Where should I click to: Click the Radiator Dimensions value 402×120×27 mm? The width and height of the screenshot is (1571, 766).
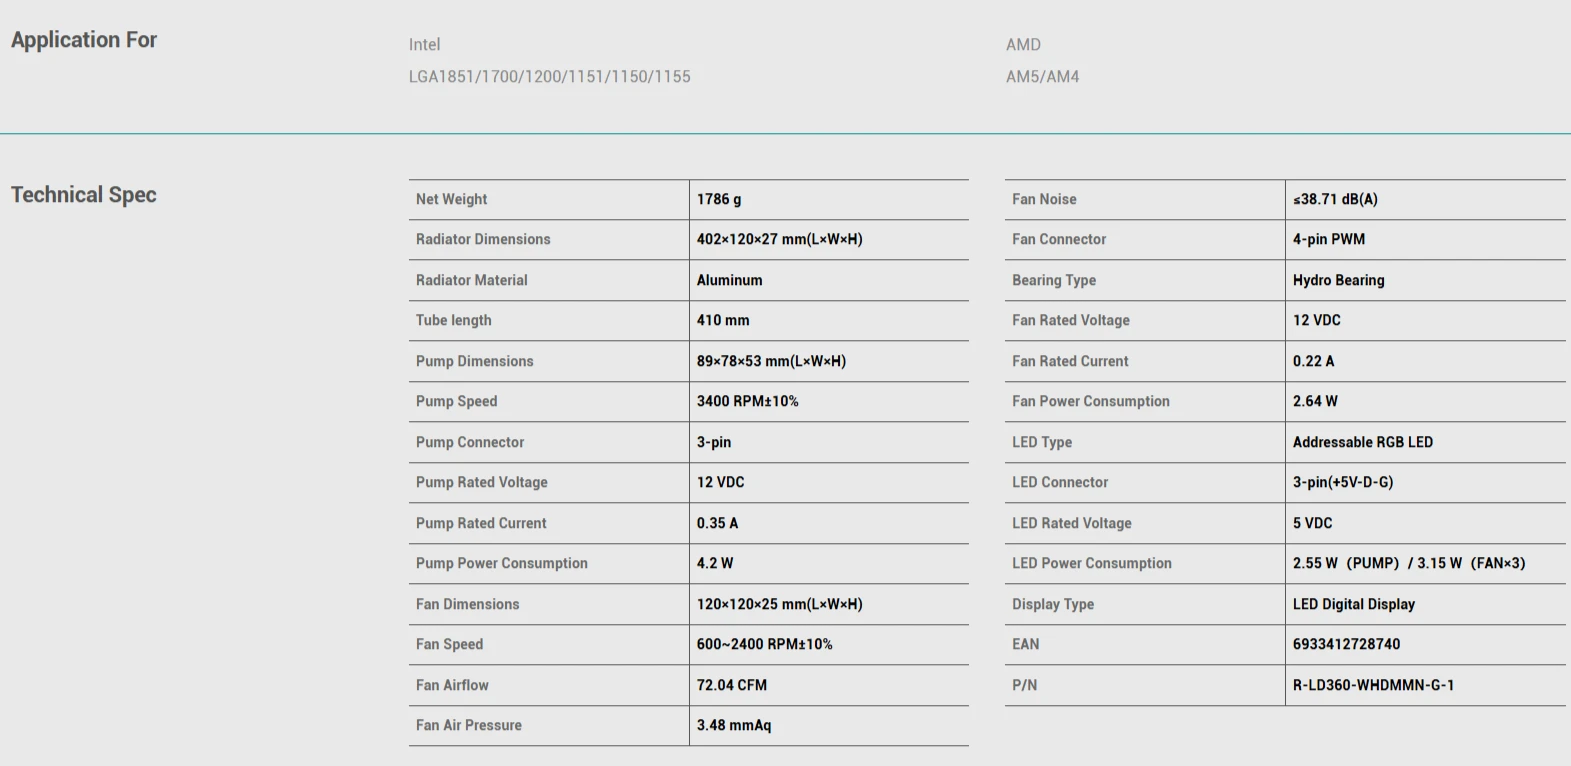pos(779,239)
